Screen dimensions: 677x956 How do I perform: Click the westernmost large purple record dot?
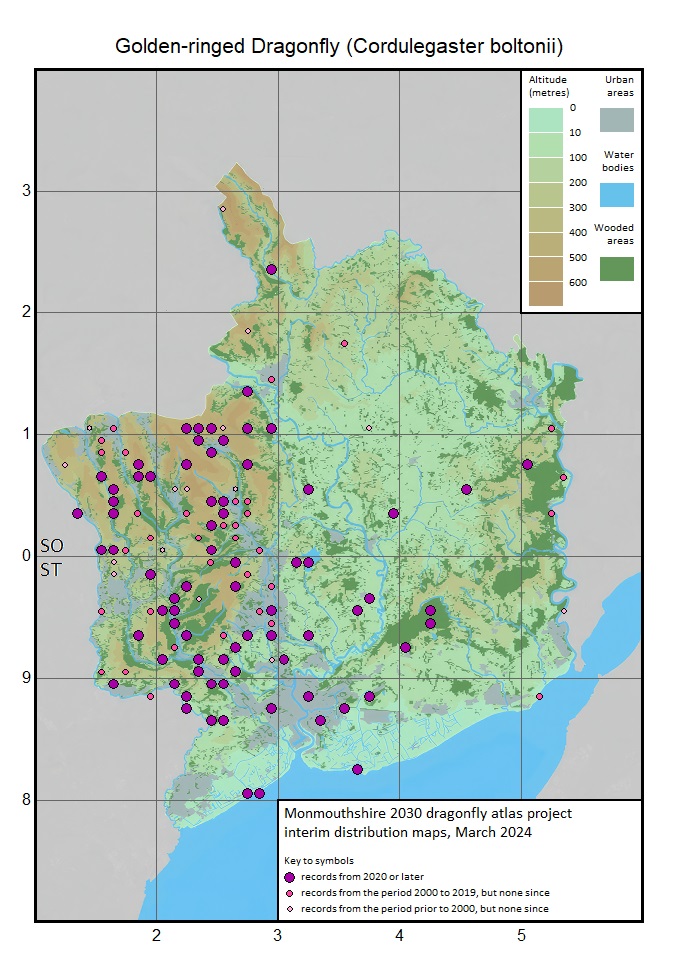[x=77, y=513]
